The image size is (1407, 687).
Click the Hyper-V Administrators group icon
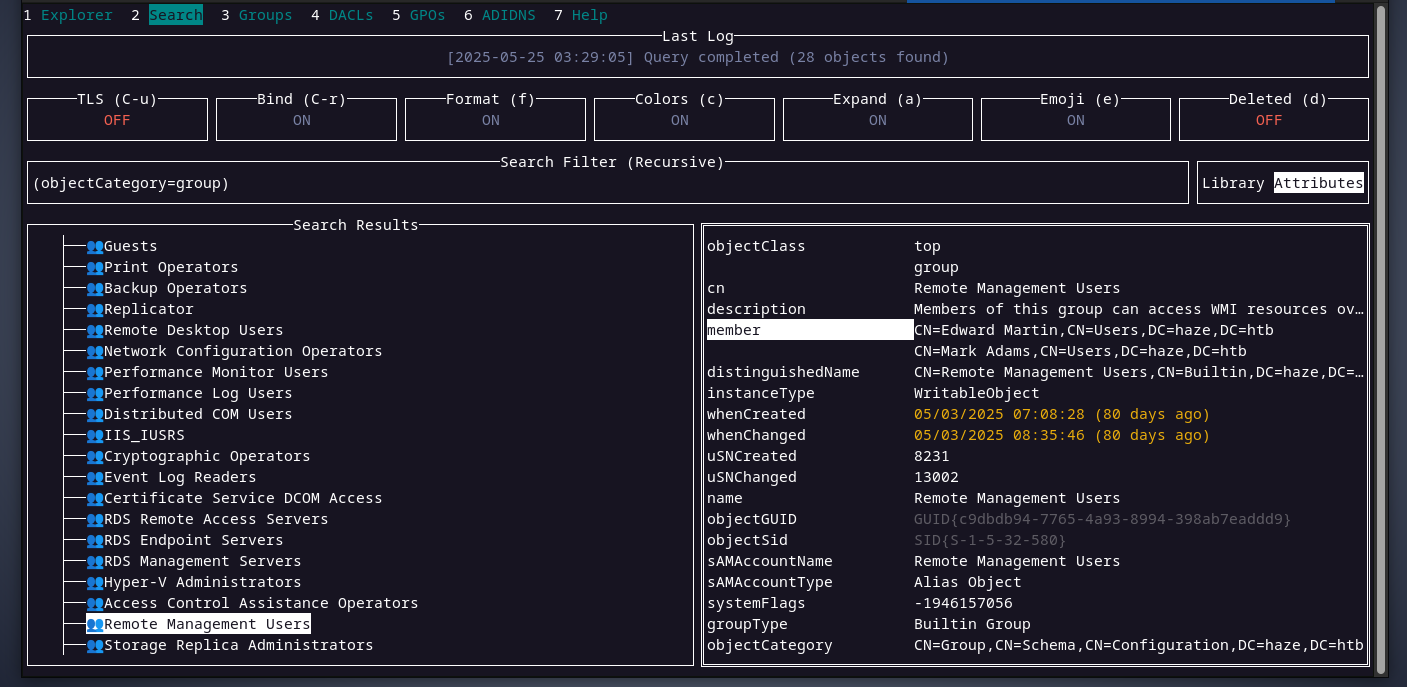[x=95, y=582]
